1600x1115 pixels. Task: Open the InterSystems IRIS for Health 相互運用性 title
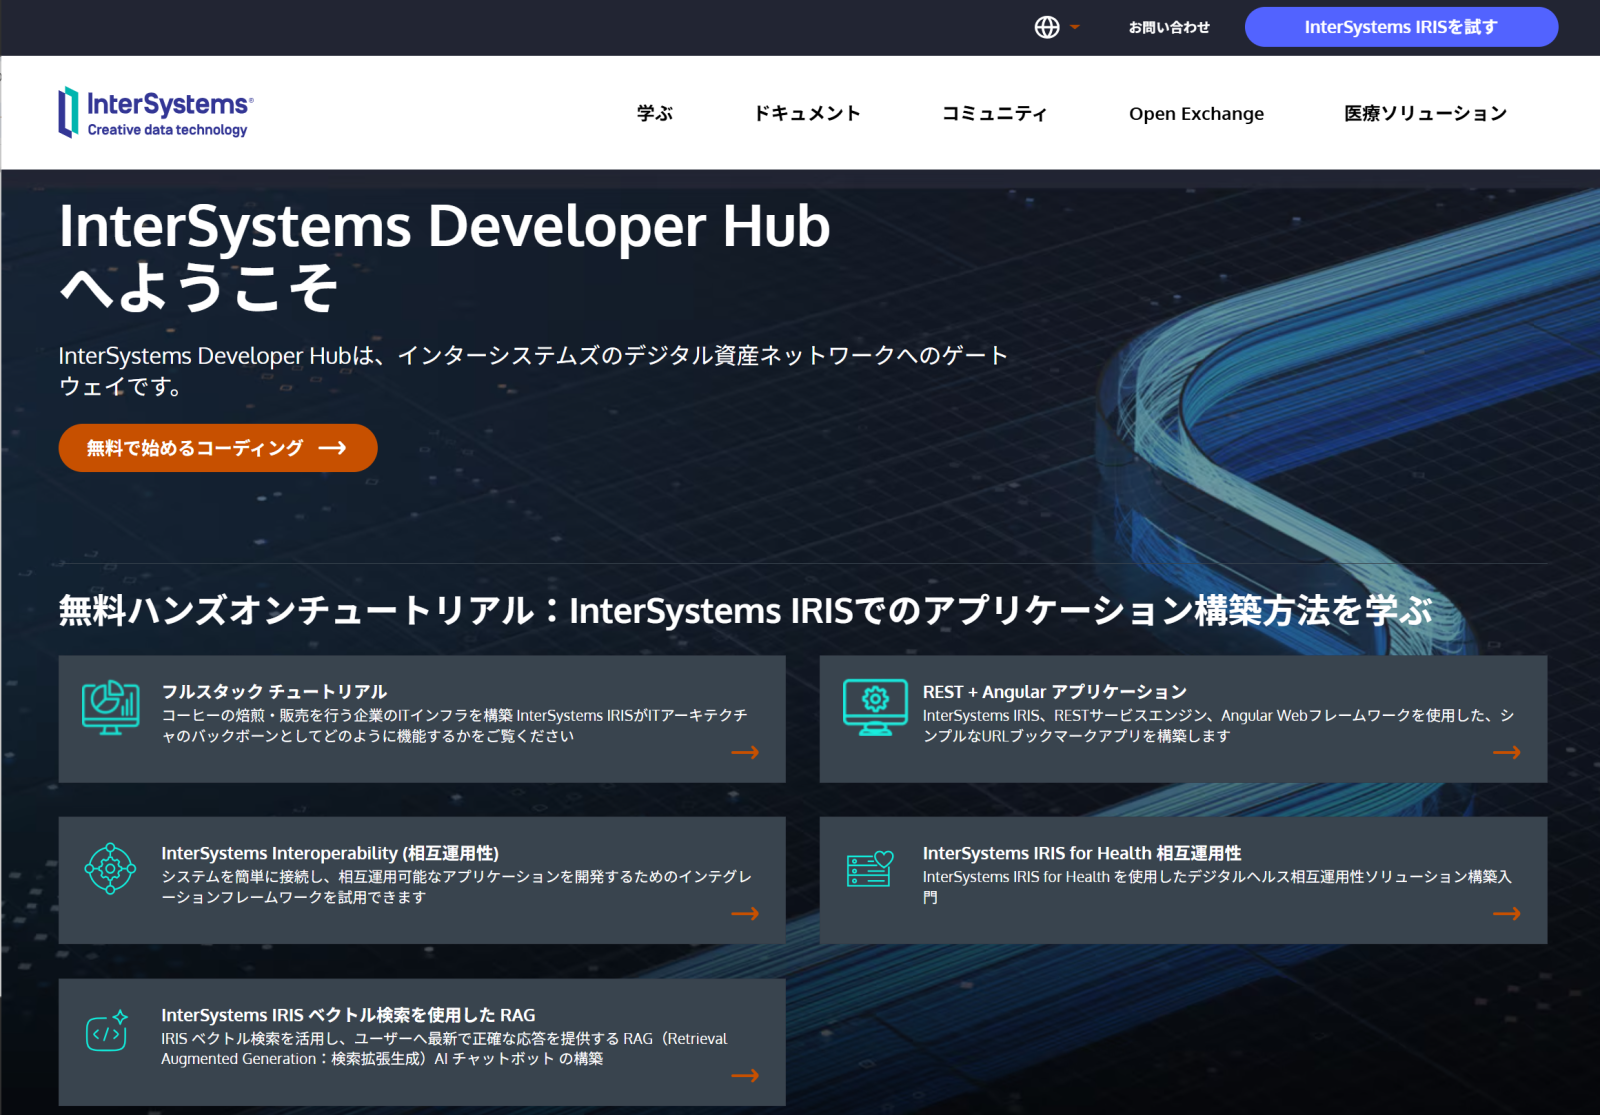[1081, 853]
